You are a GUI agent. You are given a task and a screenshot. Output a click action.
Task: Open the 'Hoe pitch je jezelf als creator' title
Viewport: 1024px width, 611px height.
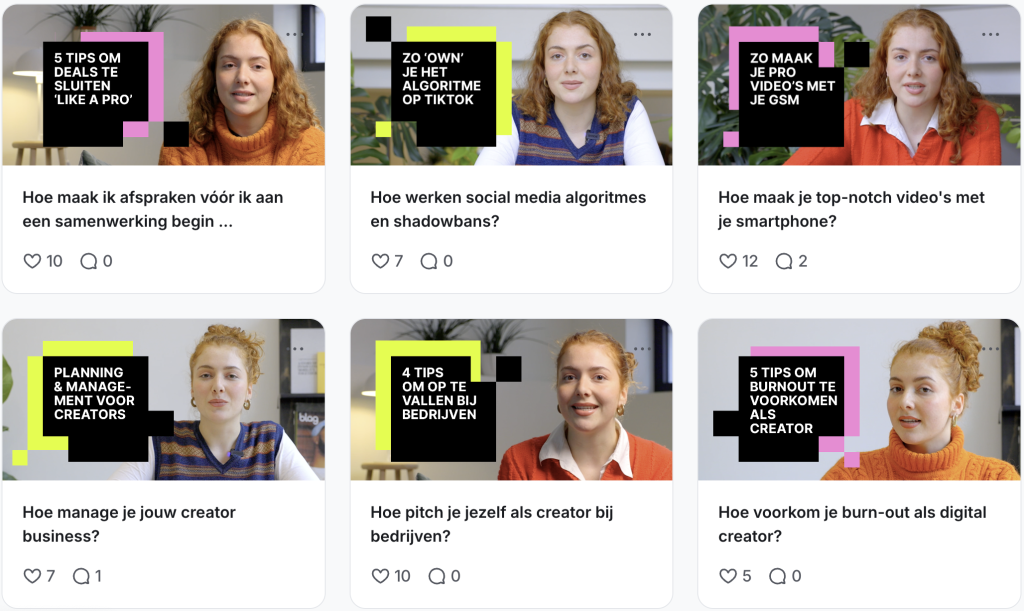[491, 524]
